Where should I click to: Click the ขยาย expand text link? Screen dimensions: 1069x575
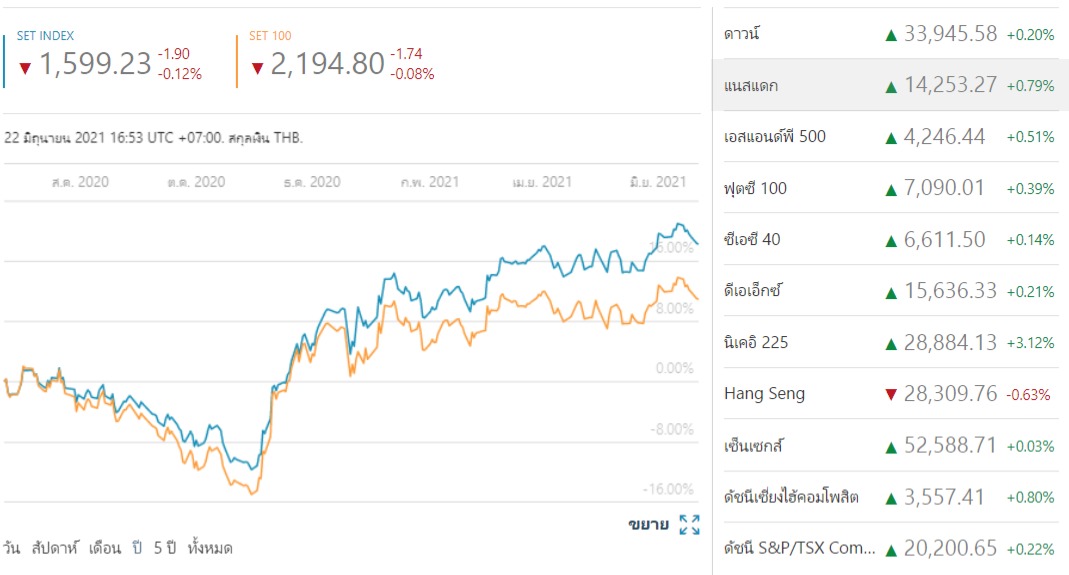click(648, 524)
